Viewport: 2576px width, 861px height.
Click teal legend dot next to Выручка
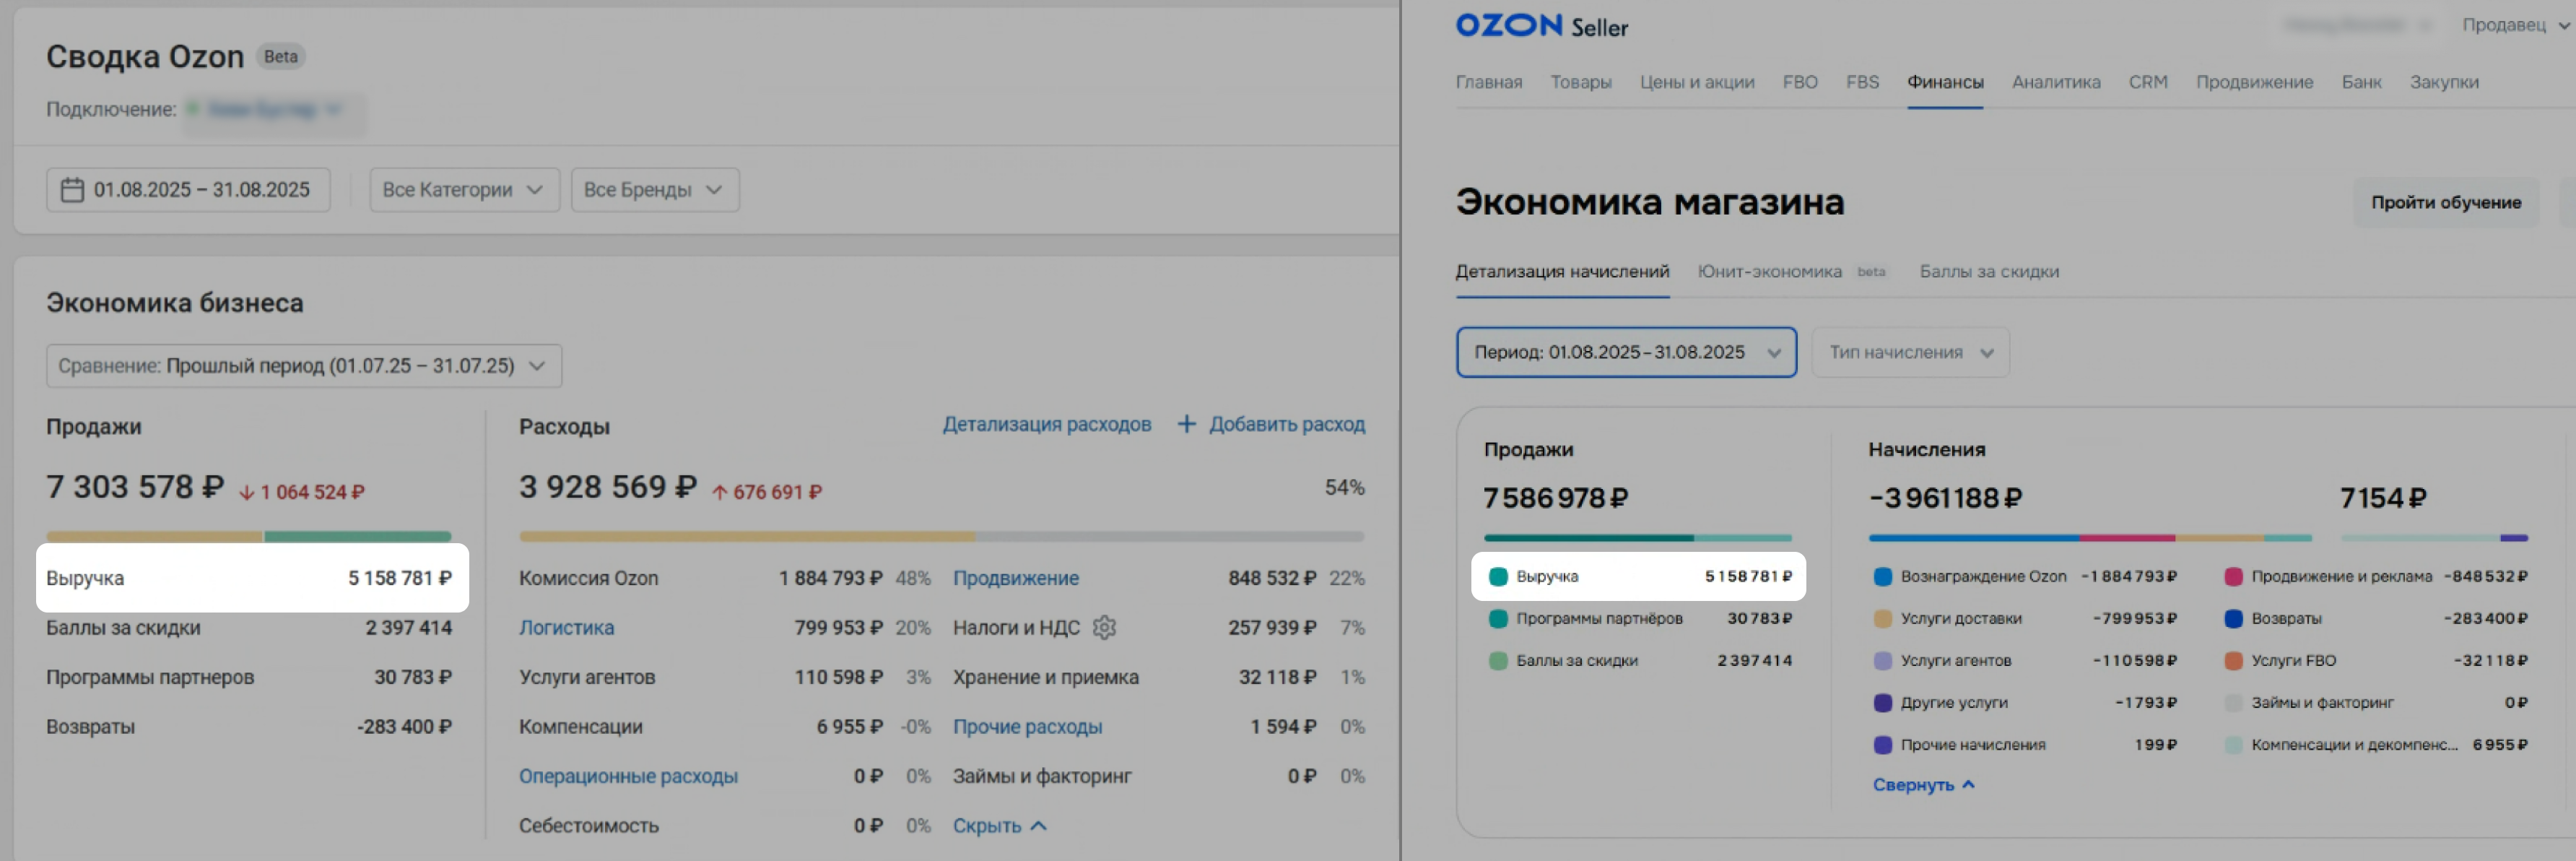tap(1498, 577)
